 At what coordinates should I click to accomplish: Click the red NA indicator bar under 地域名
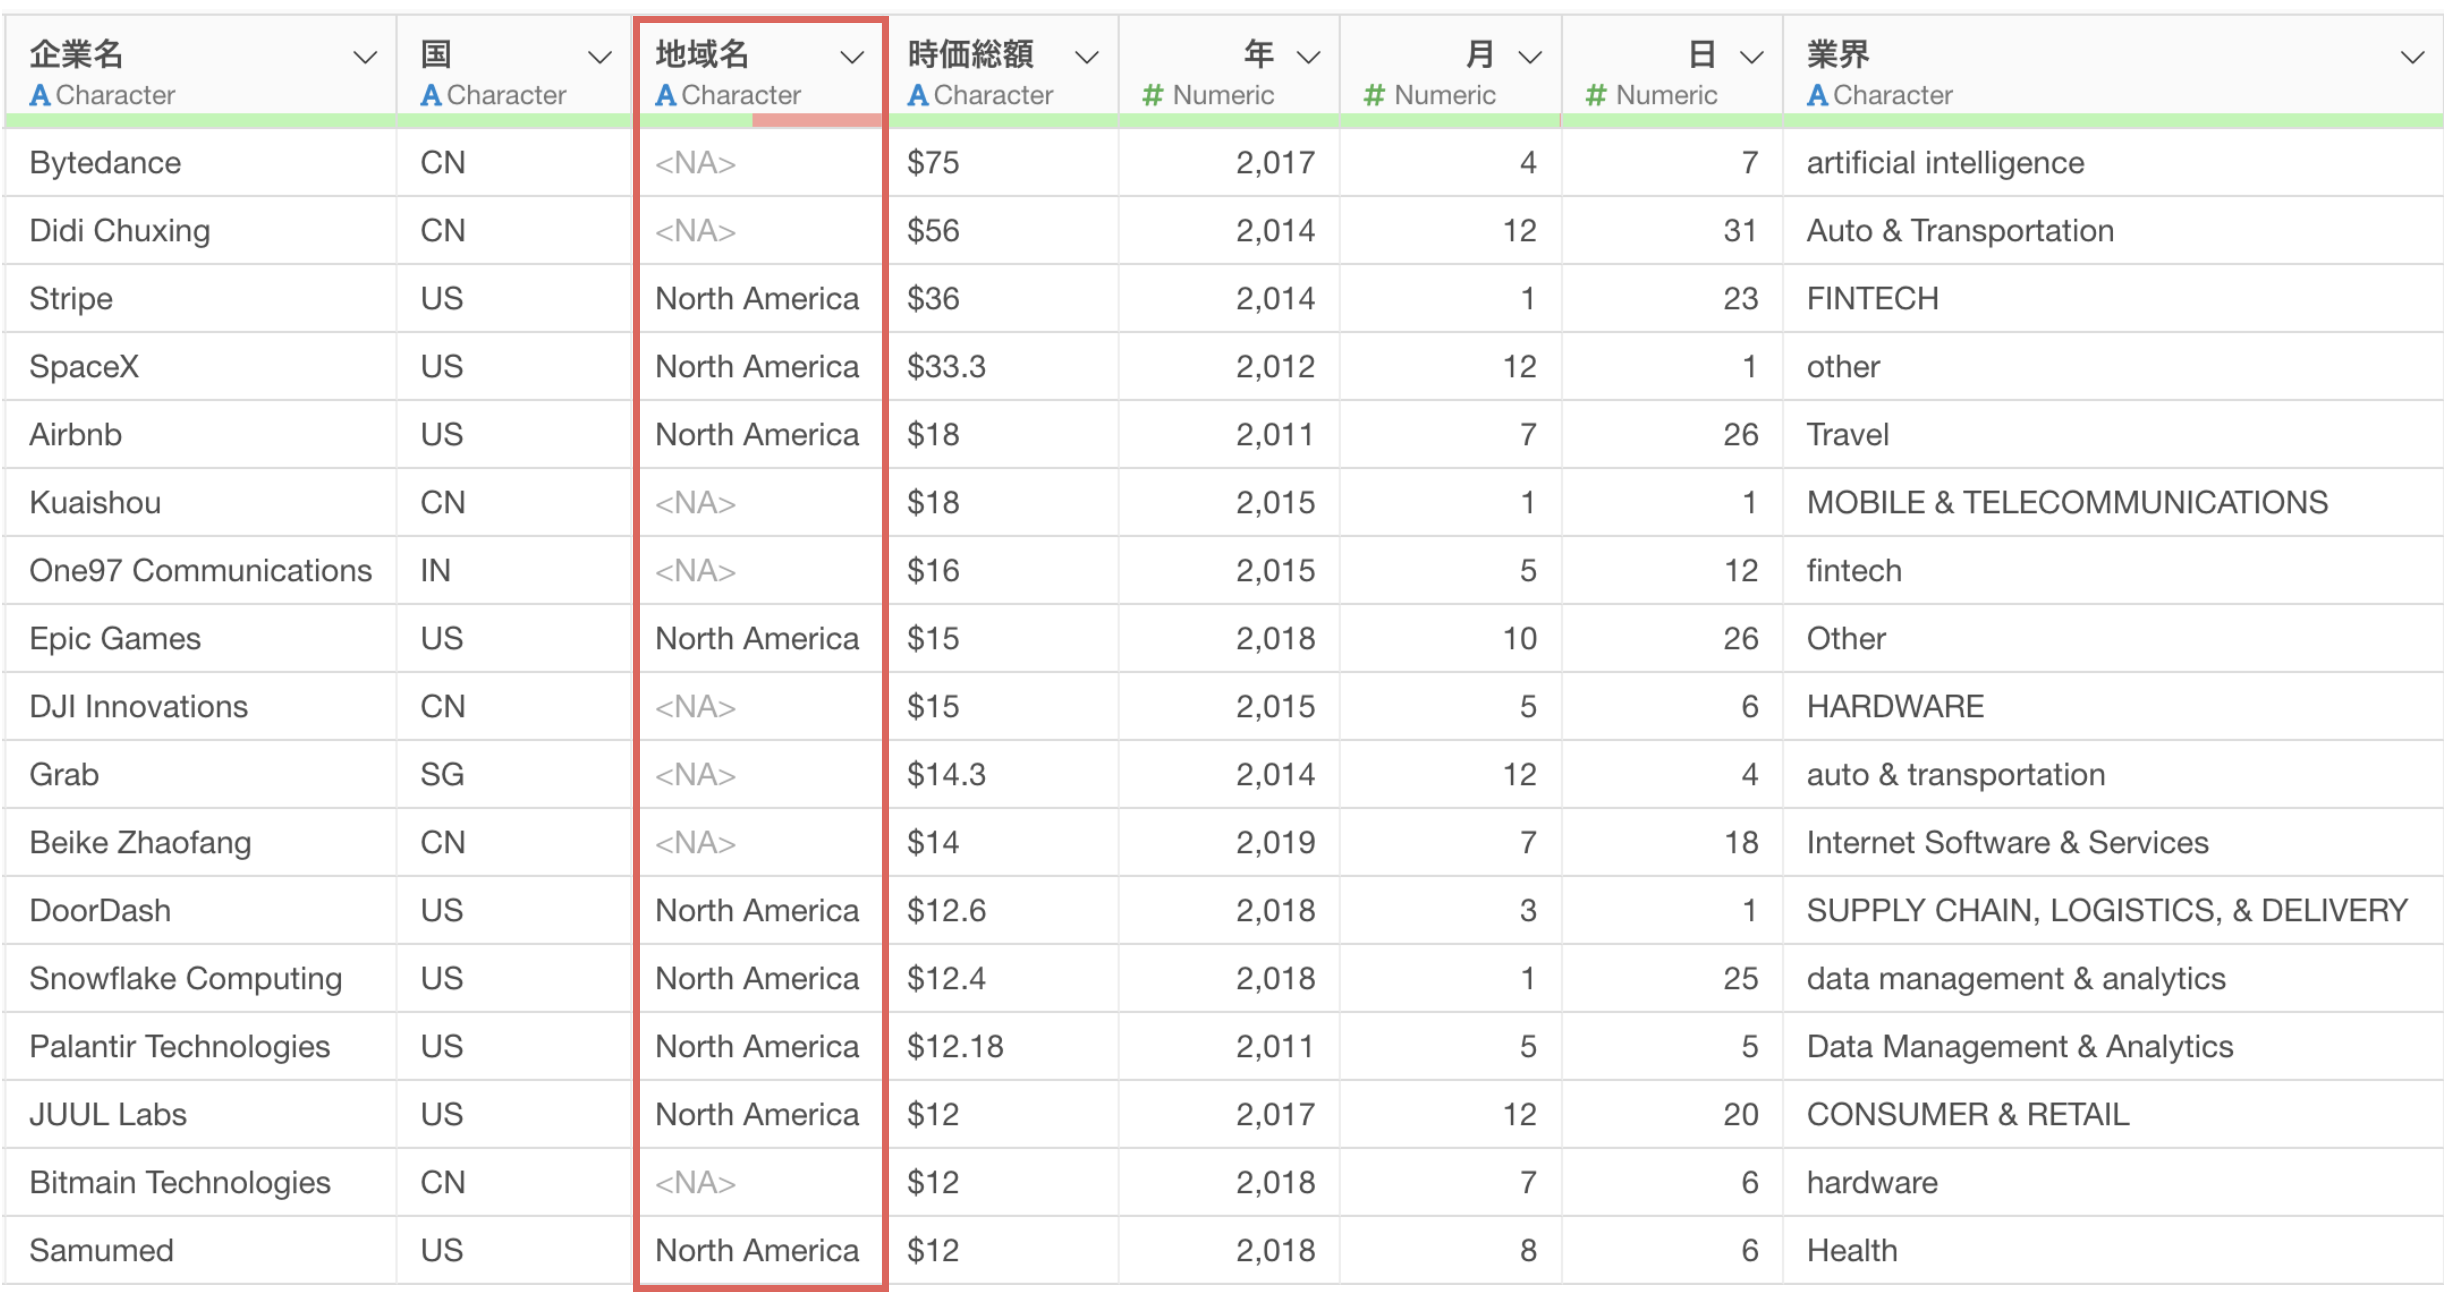click(x=816, y=121)
